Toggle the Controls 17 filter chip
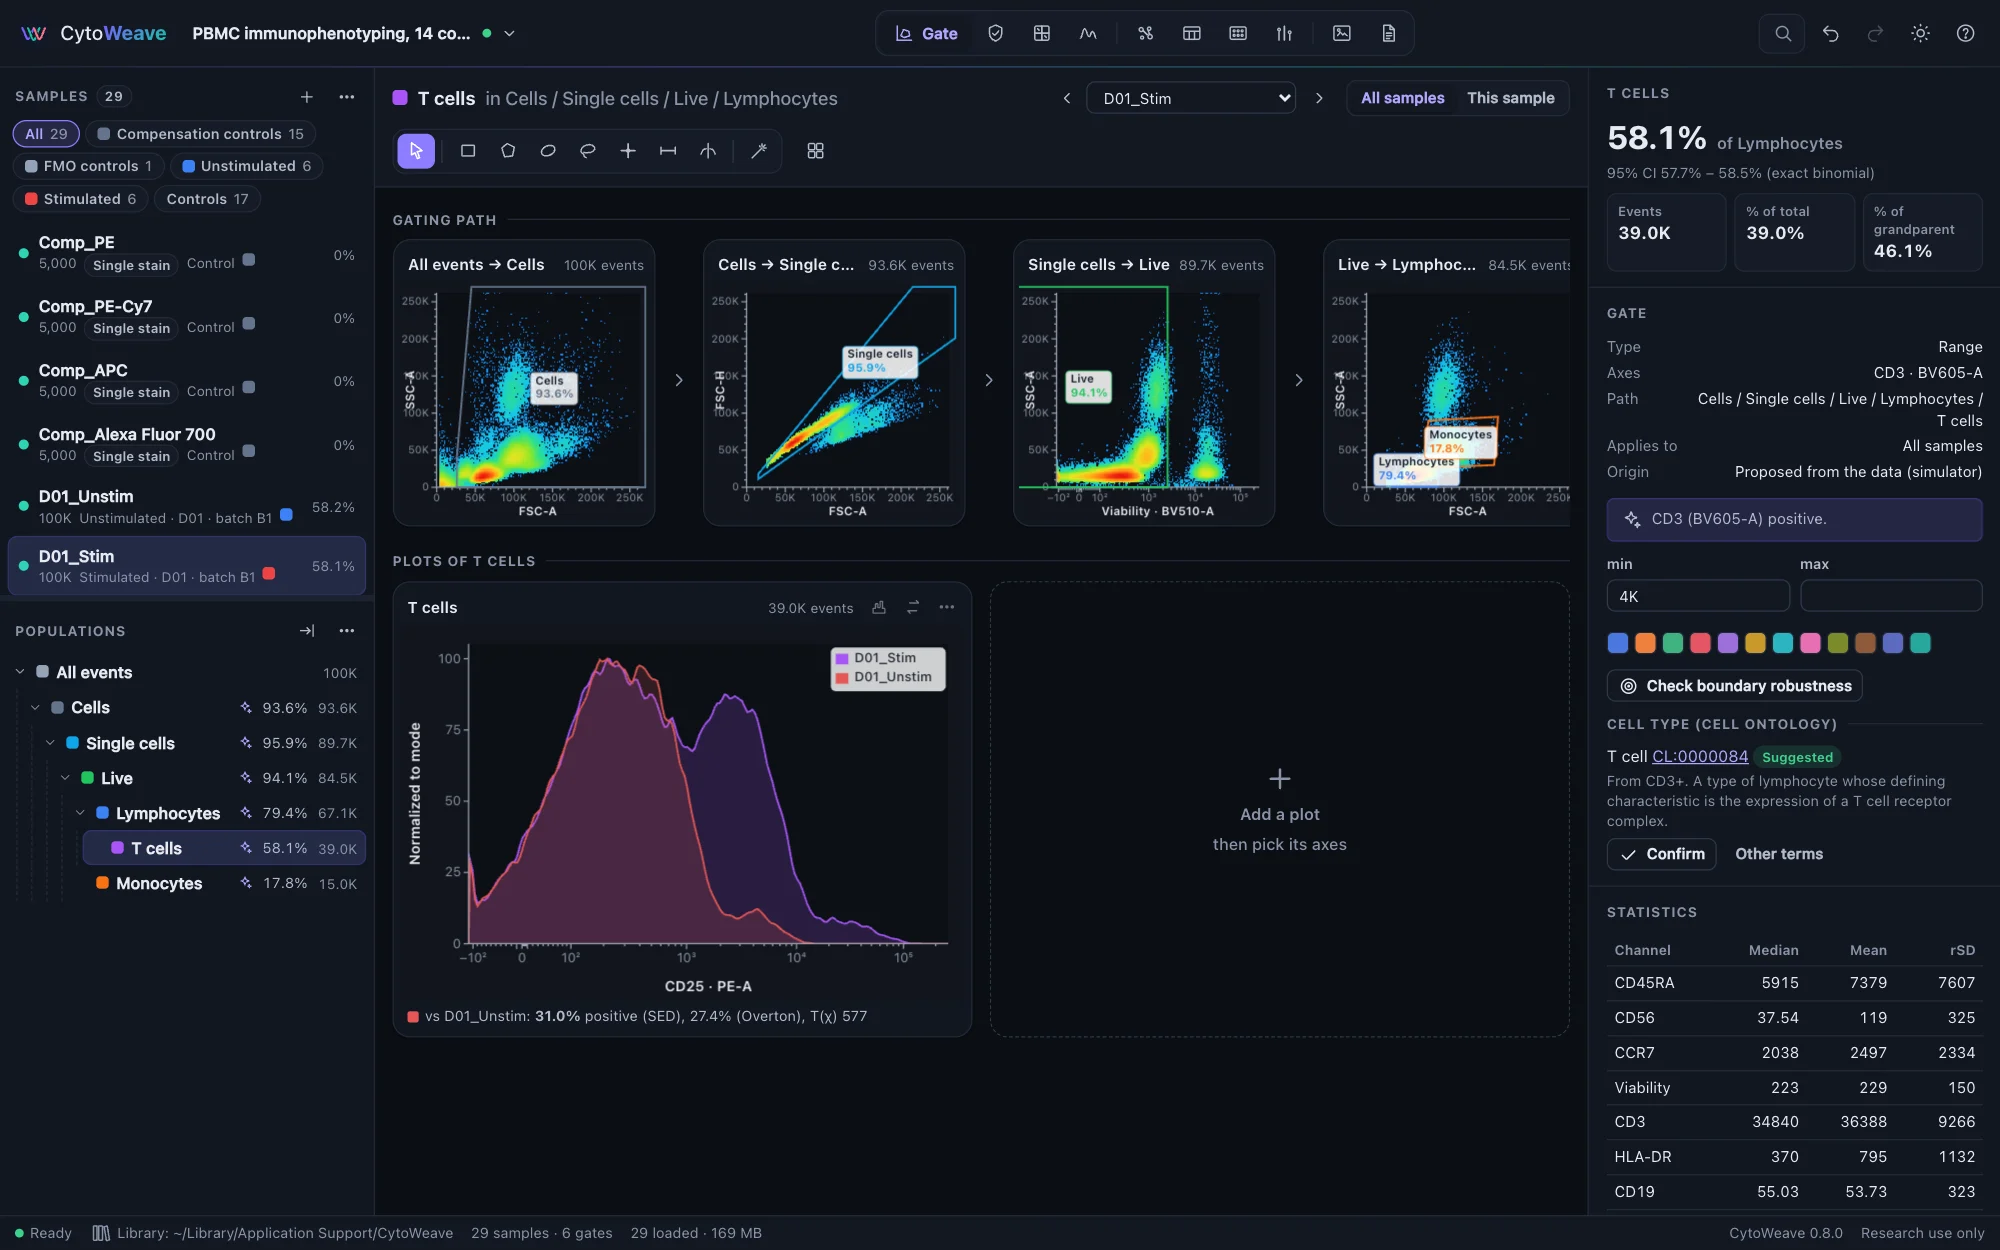 (207, 199)
